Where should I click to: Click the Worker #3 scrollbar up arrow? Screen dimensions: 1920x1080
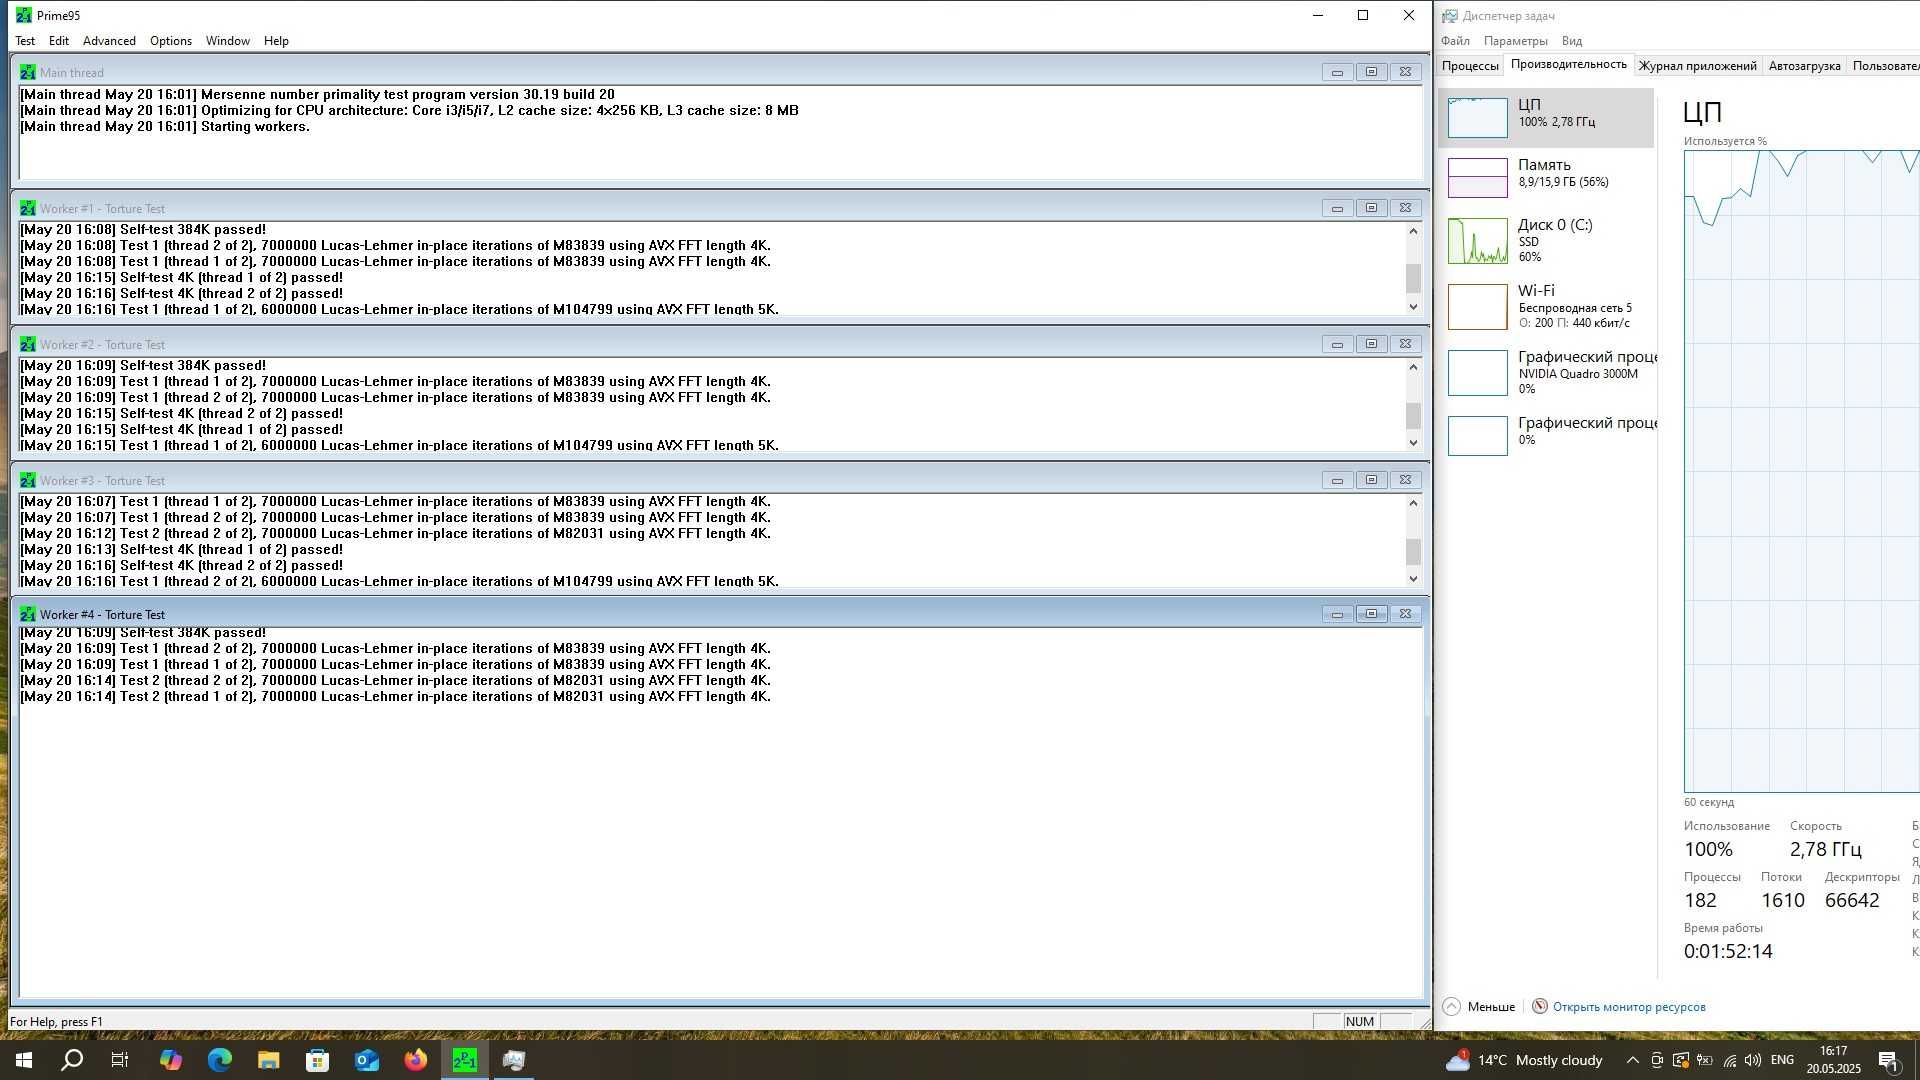(x=1413, y=503)
